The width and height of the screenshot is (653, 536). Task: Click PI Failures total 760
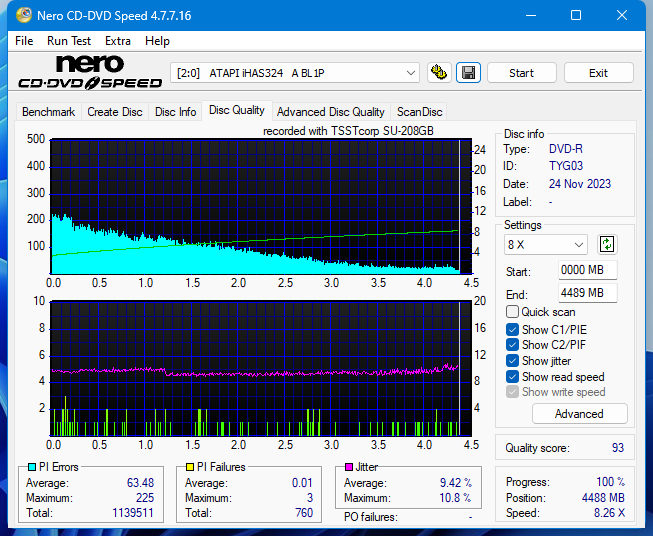pyautogui.click(x=304, y=513)
